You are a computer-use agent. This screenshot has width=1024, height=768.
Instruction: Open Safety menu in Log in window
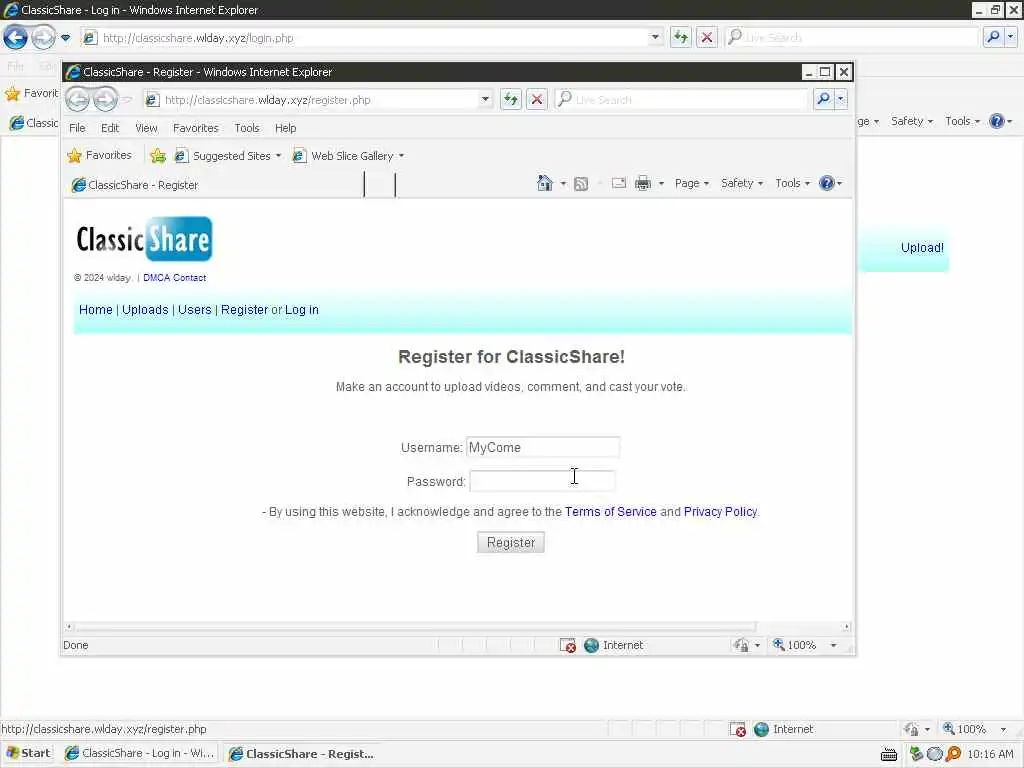912,121
